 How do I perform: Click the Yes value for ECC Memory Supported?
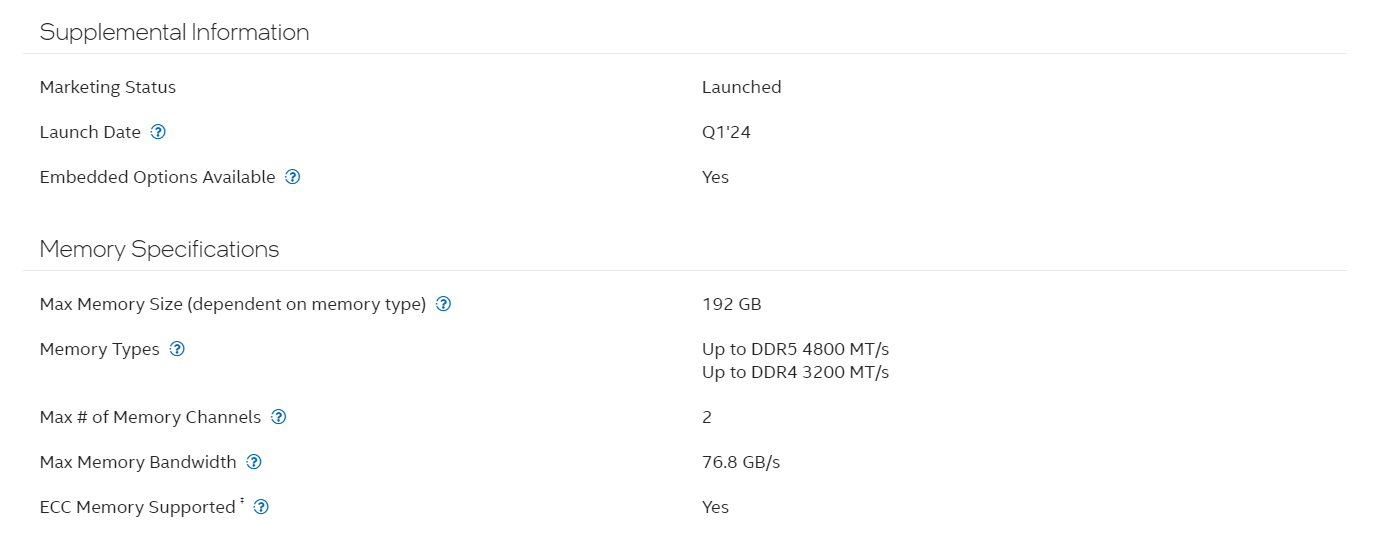tap(715, 507)
